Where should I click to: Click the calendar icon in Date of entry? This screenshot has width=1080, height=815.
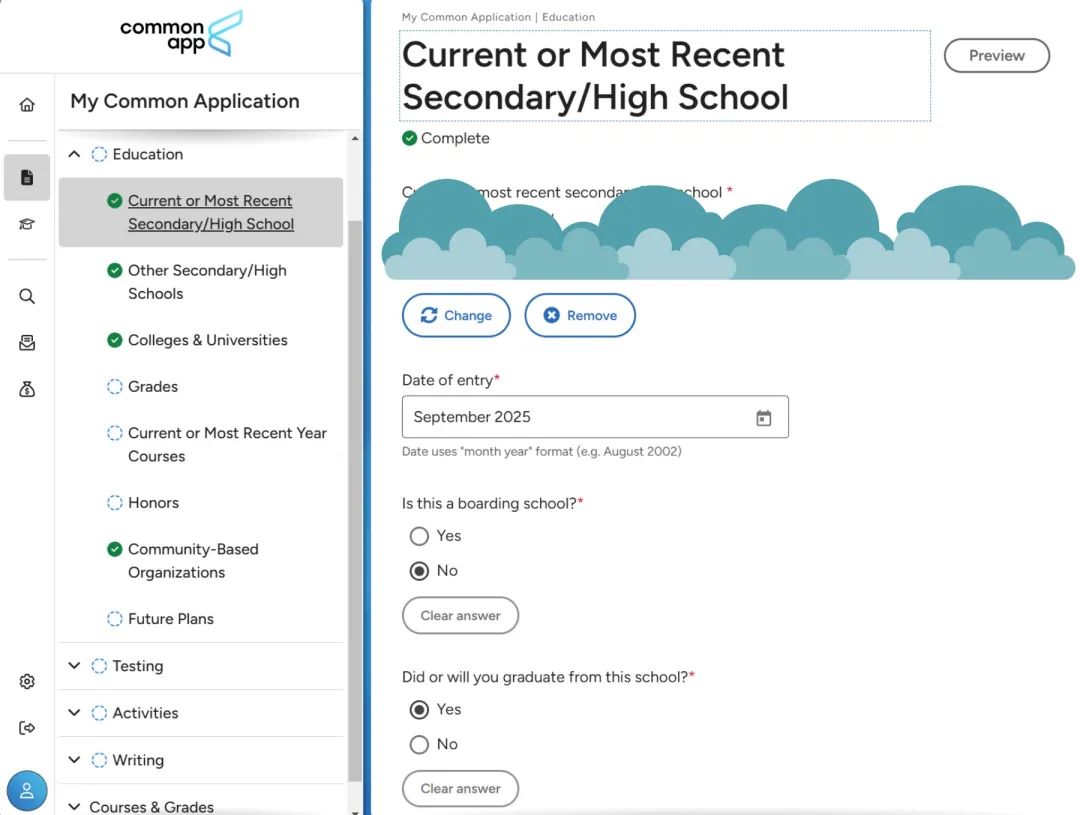[763, 417]
